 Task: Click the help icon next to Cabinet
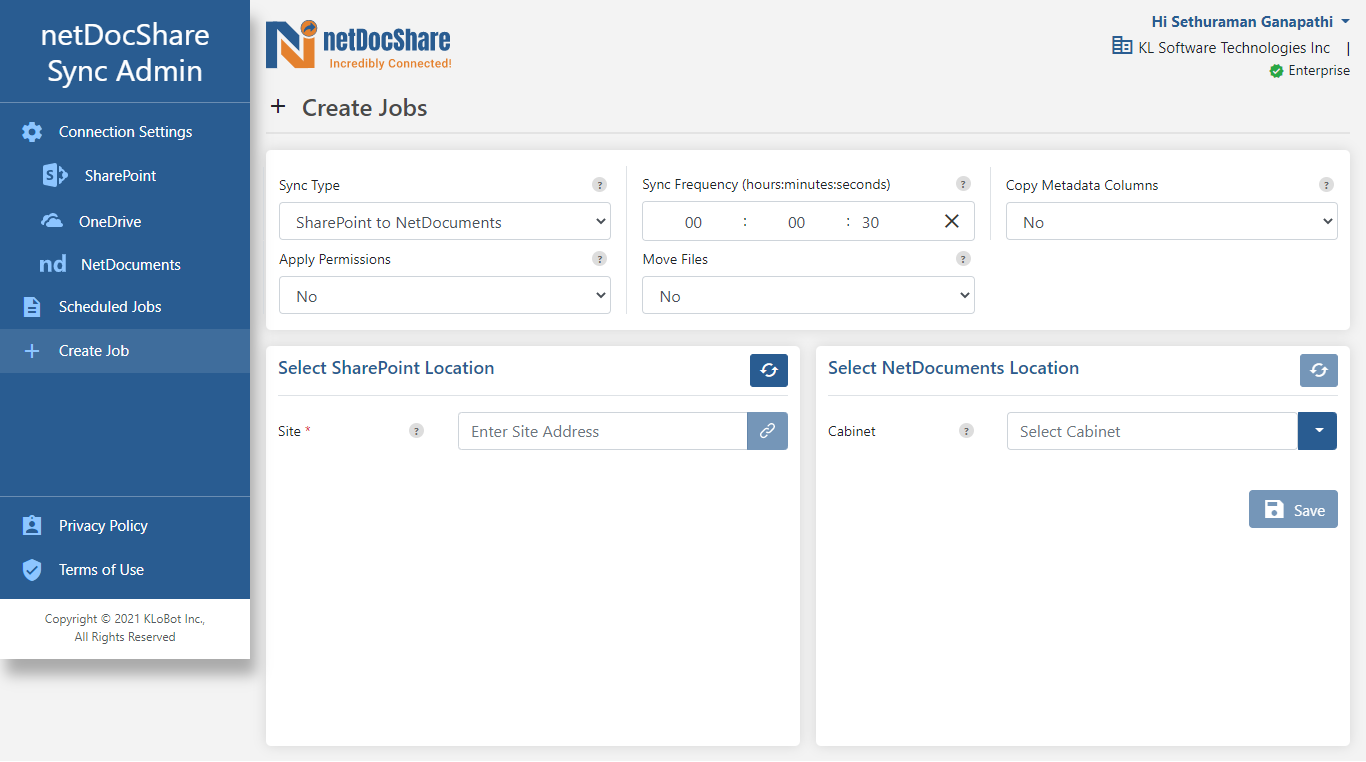point(966,431)
